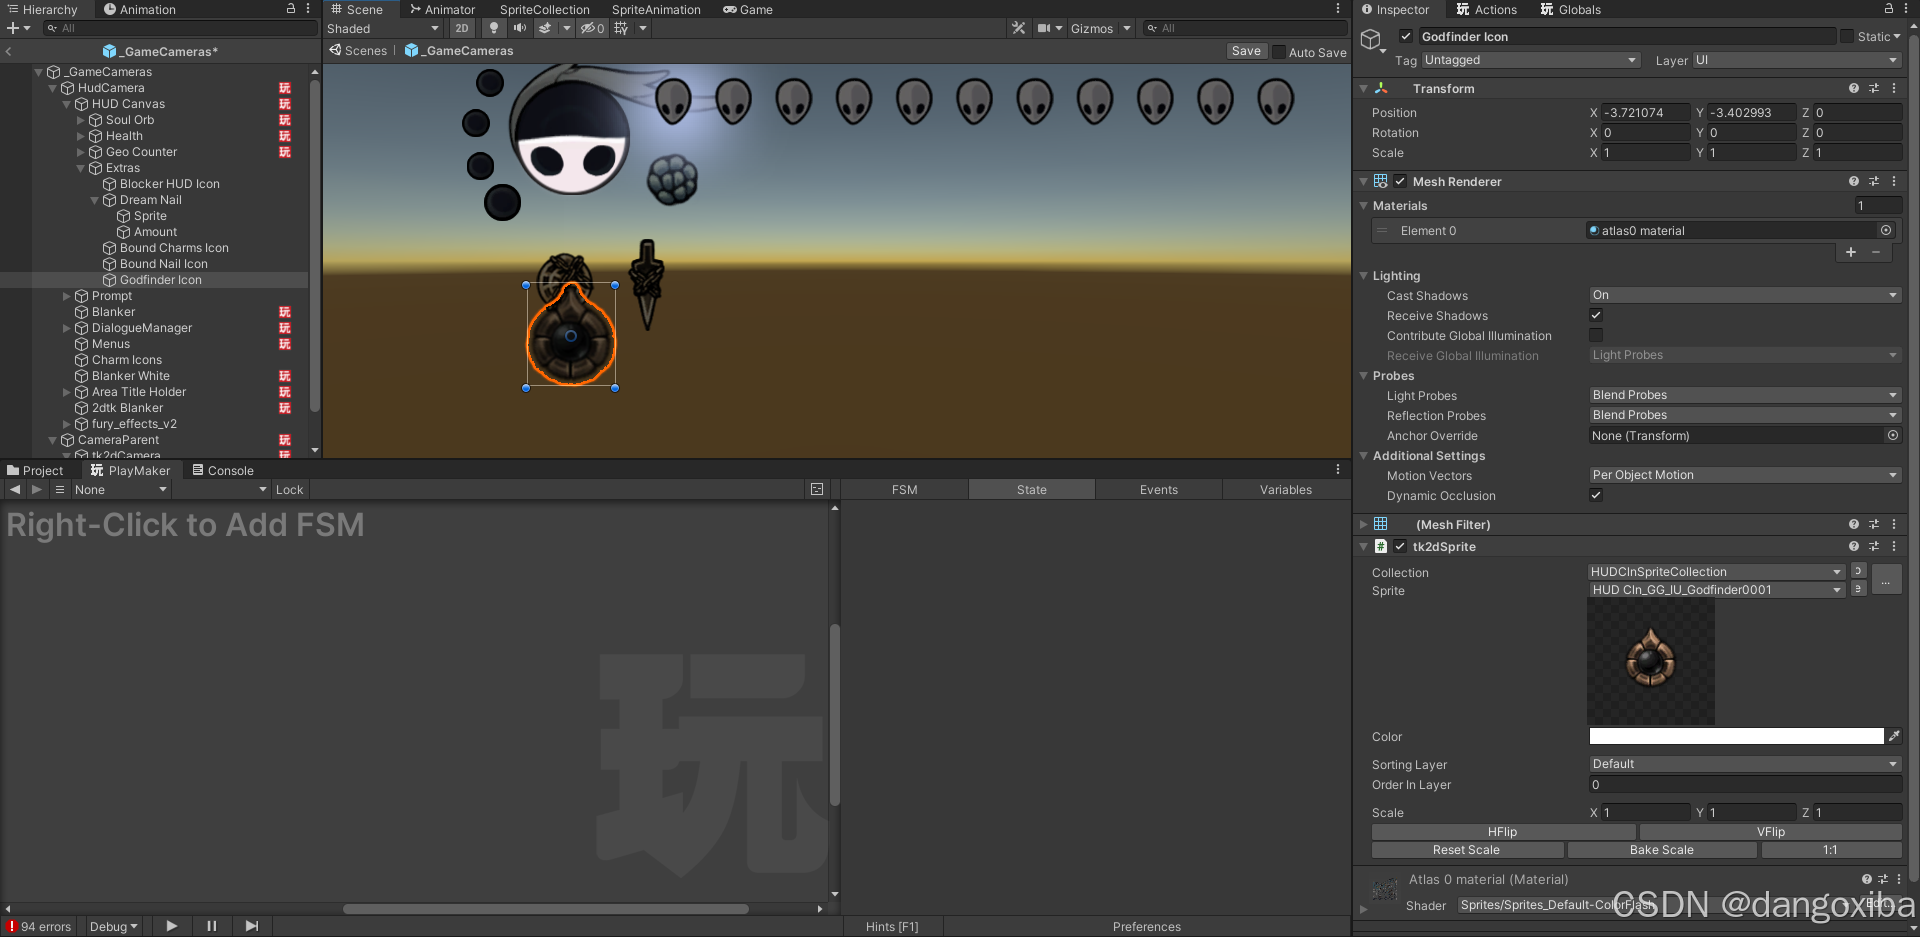This screenshot has height=937, width=1920.
Task: Open Mesh Renderer preset icon
Action: point(1874,181)
